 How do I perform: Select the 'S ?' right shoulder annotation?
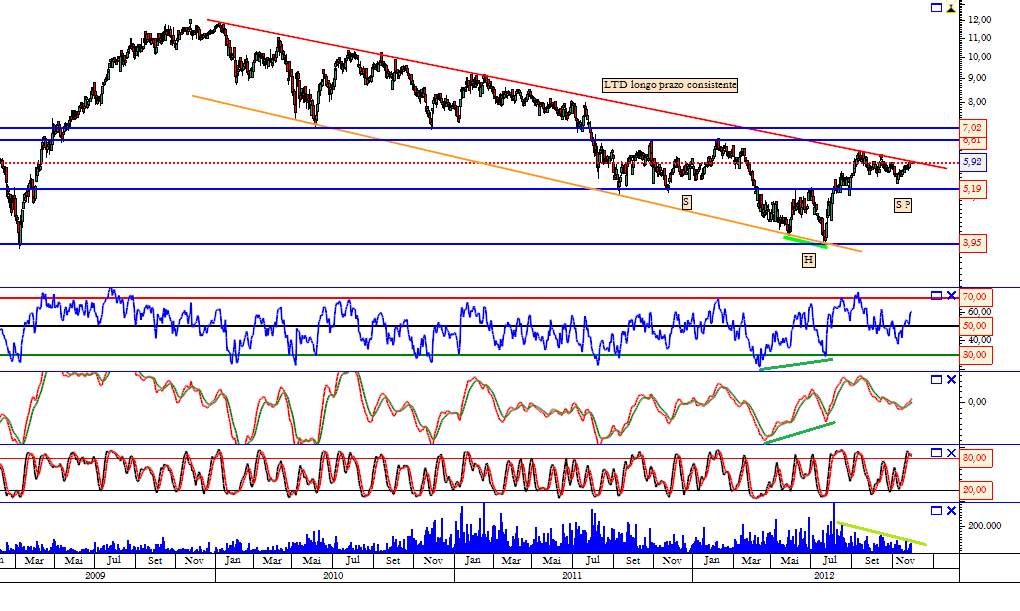(903, 205)
